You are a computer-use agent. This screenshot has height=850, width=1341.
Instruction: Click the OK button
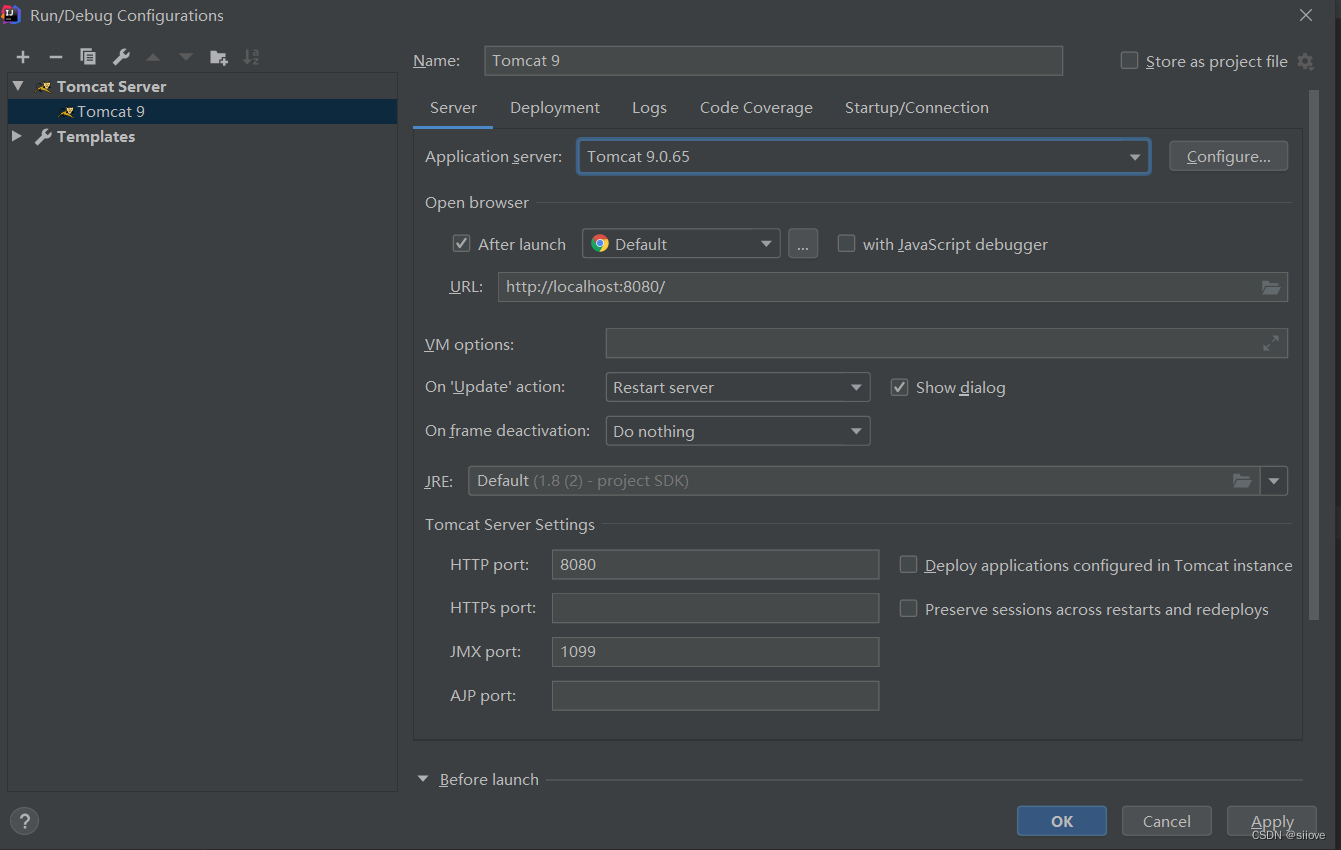click(1062, 821)
